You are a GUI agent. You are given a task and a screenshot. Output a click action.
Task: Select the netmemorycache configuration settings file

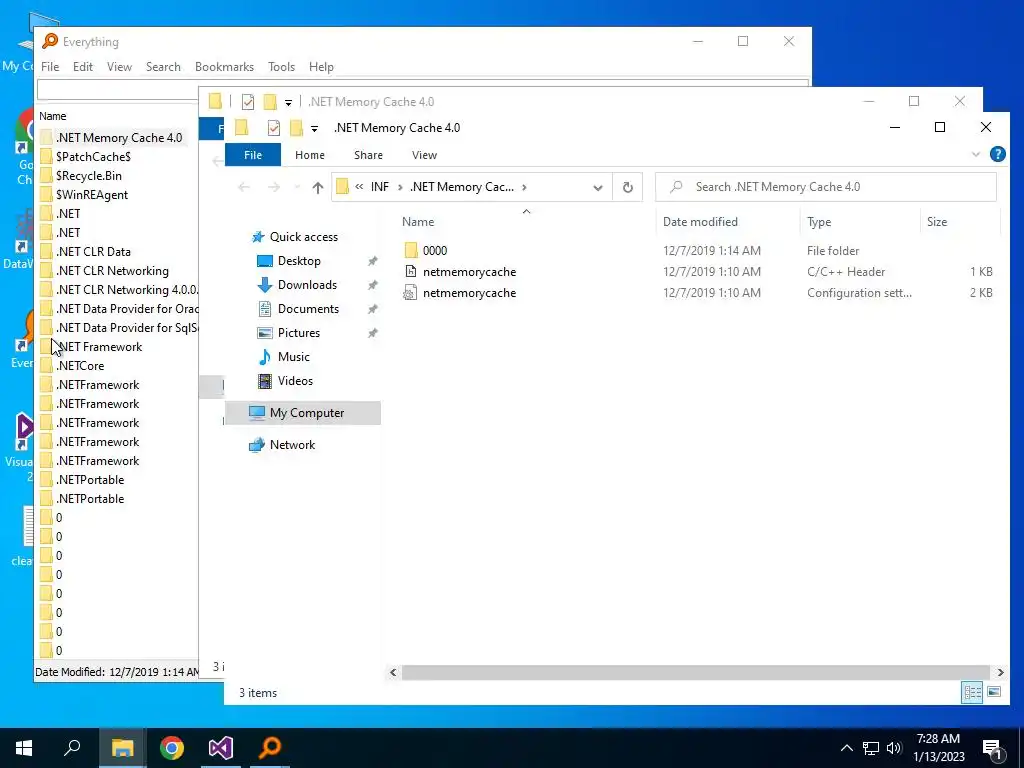tap(469, 293)
